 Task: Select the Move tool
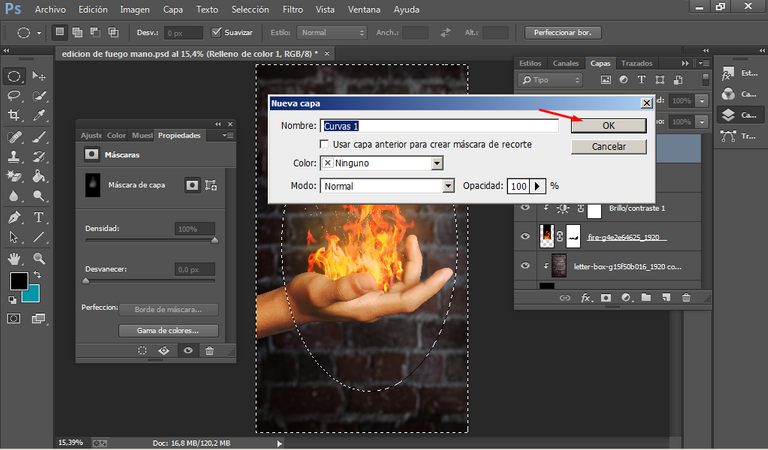coord(39,76)
